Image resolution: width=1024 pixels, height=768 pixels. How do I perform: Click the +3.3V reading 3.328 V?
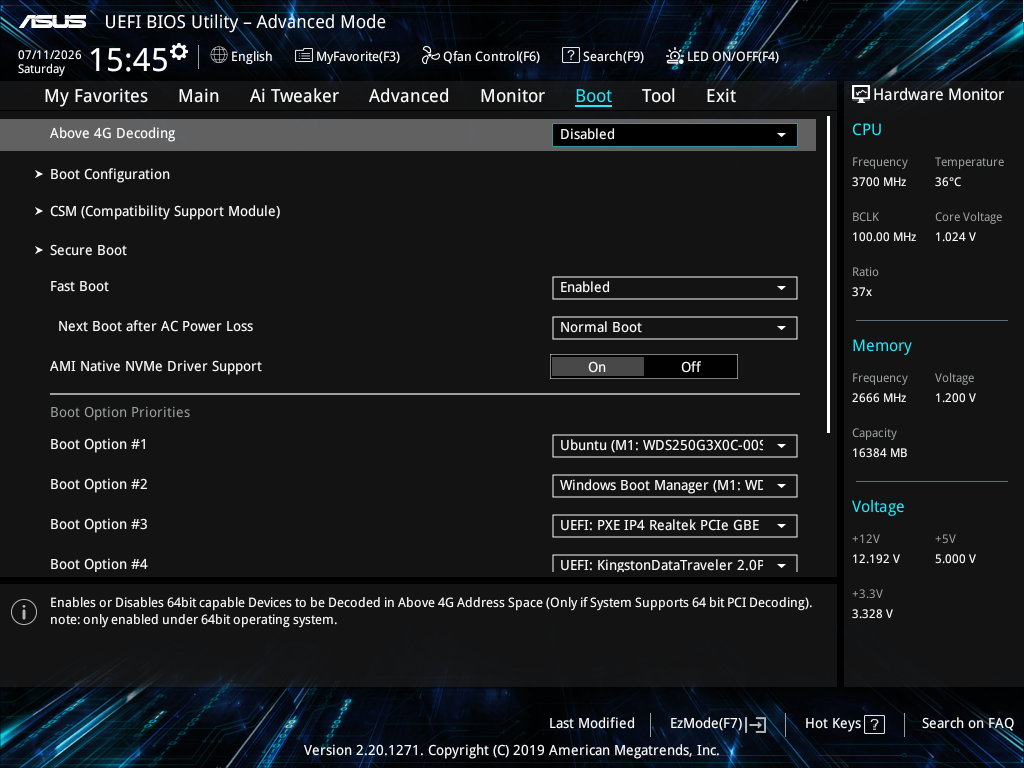click(872, 614)
